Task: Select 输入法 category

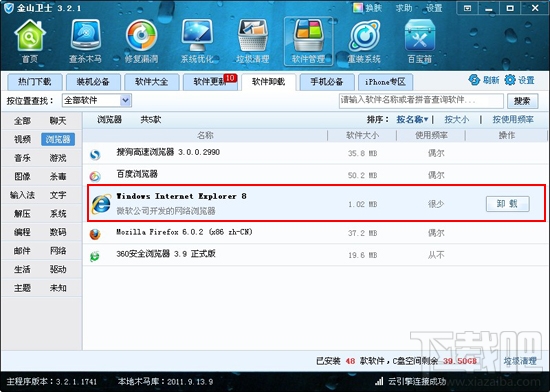Action: click(22, 195)
